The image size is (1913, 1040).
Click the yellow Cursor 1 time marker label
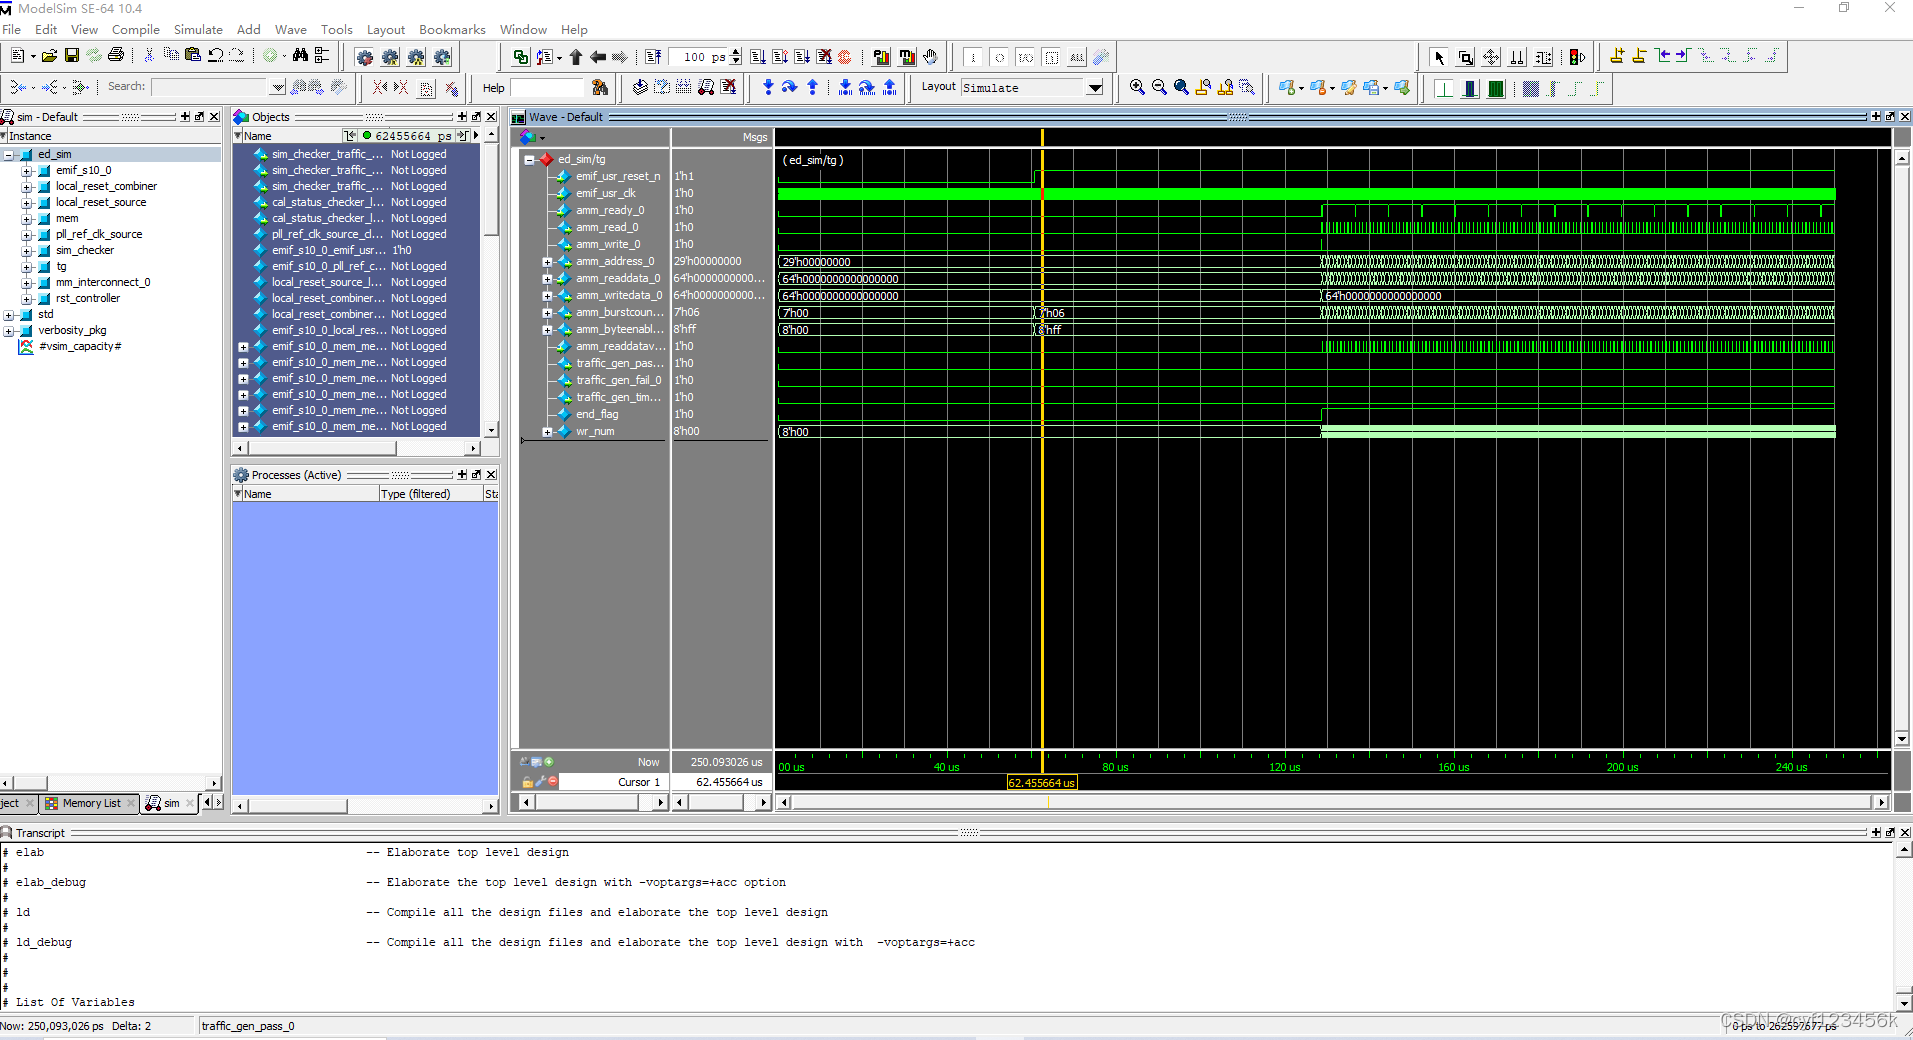[x=1042, y=783]
